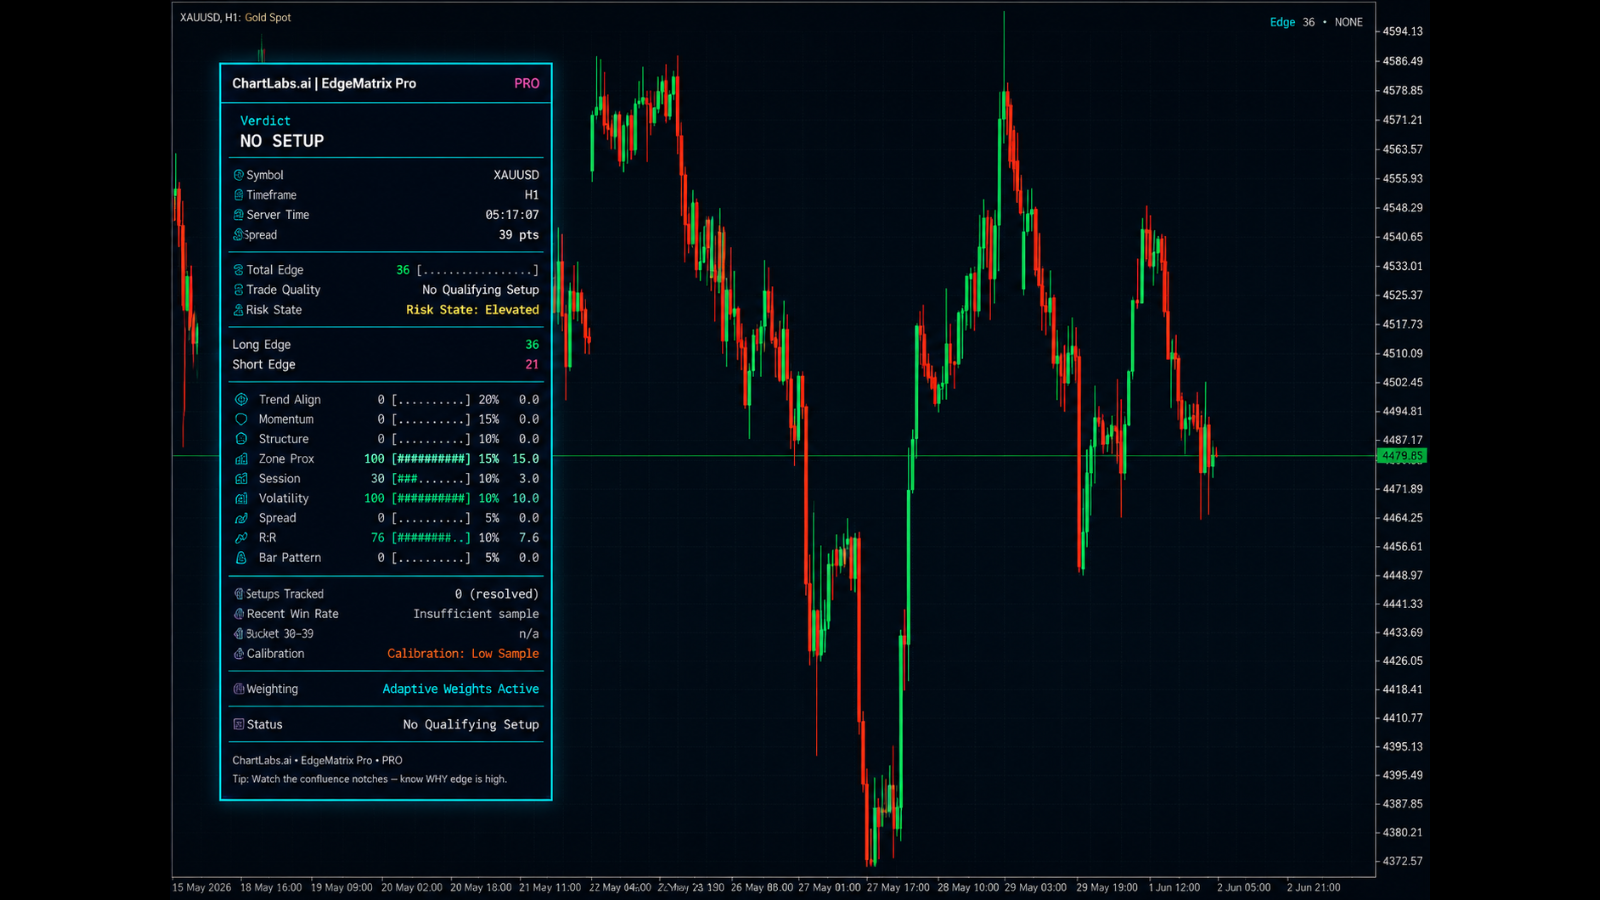
Task: Click the 'ChartLabs.ai • EdgeMatrix Pro • PRO' footer line
Action: (x=317, y=760)
